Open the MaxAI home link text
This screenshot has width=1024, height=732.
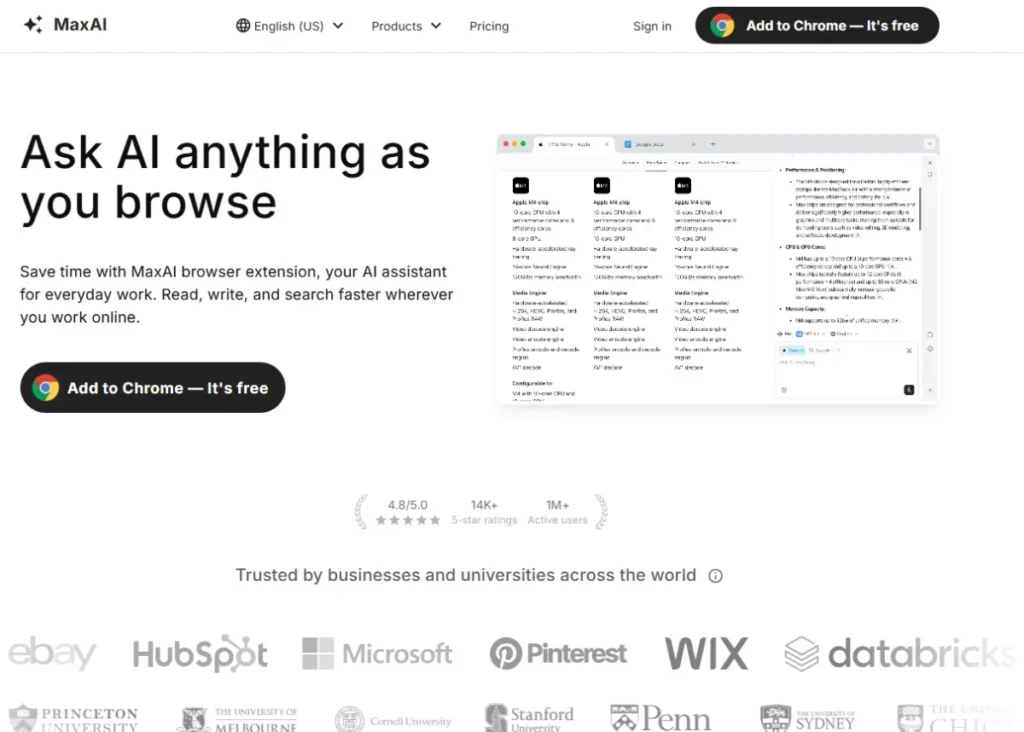tap(80, 25)
